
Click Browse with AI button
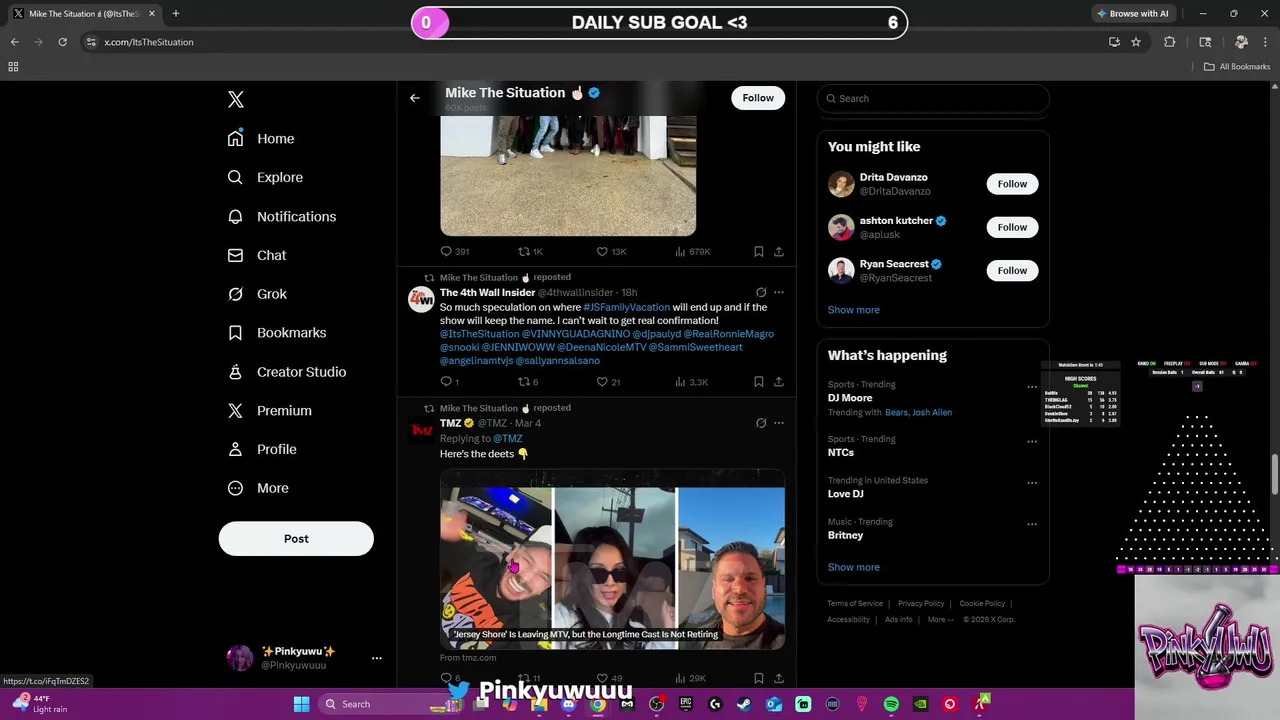point(1132,14)
